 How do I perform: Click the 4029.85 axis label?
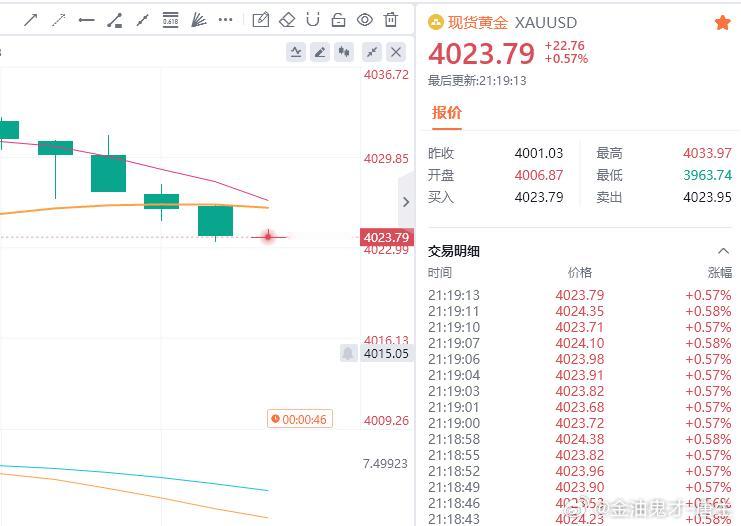[x=386, y=159]
